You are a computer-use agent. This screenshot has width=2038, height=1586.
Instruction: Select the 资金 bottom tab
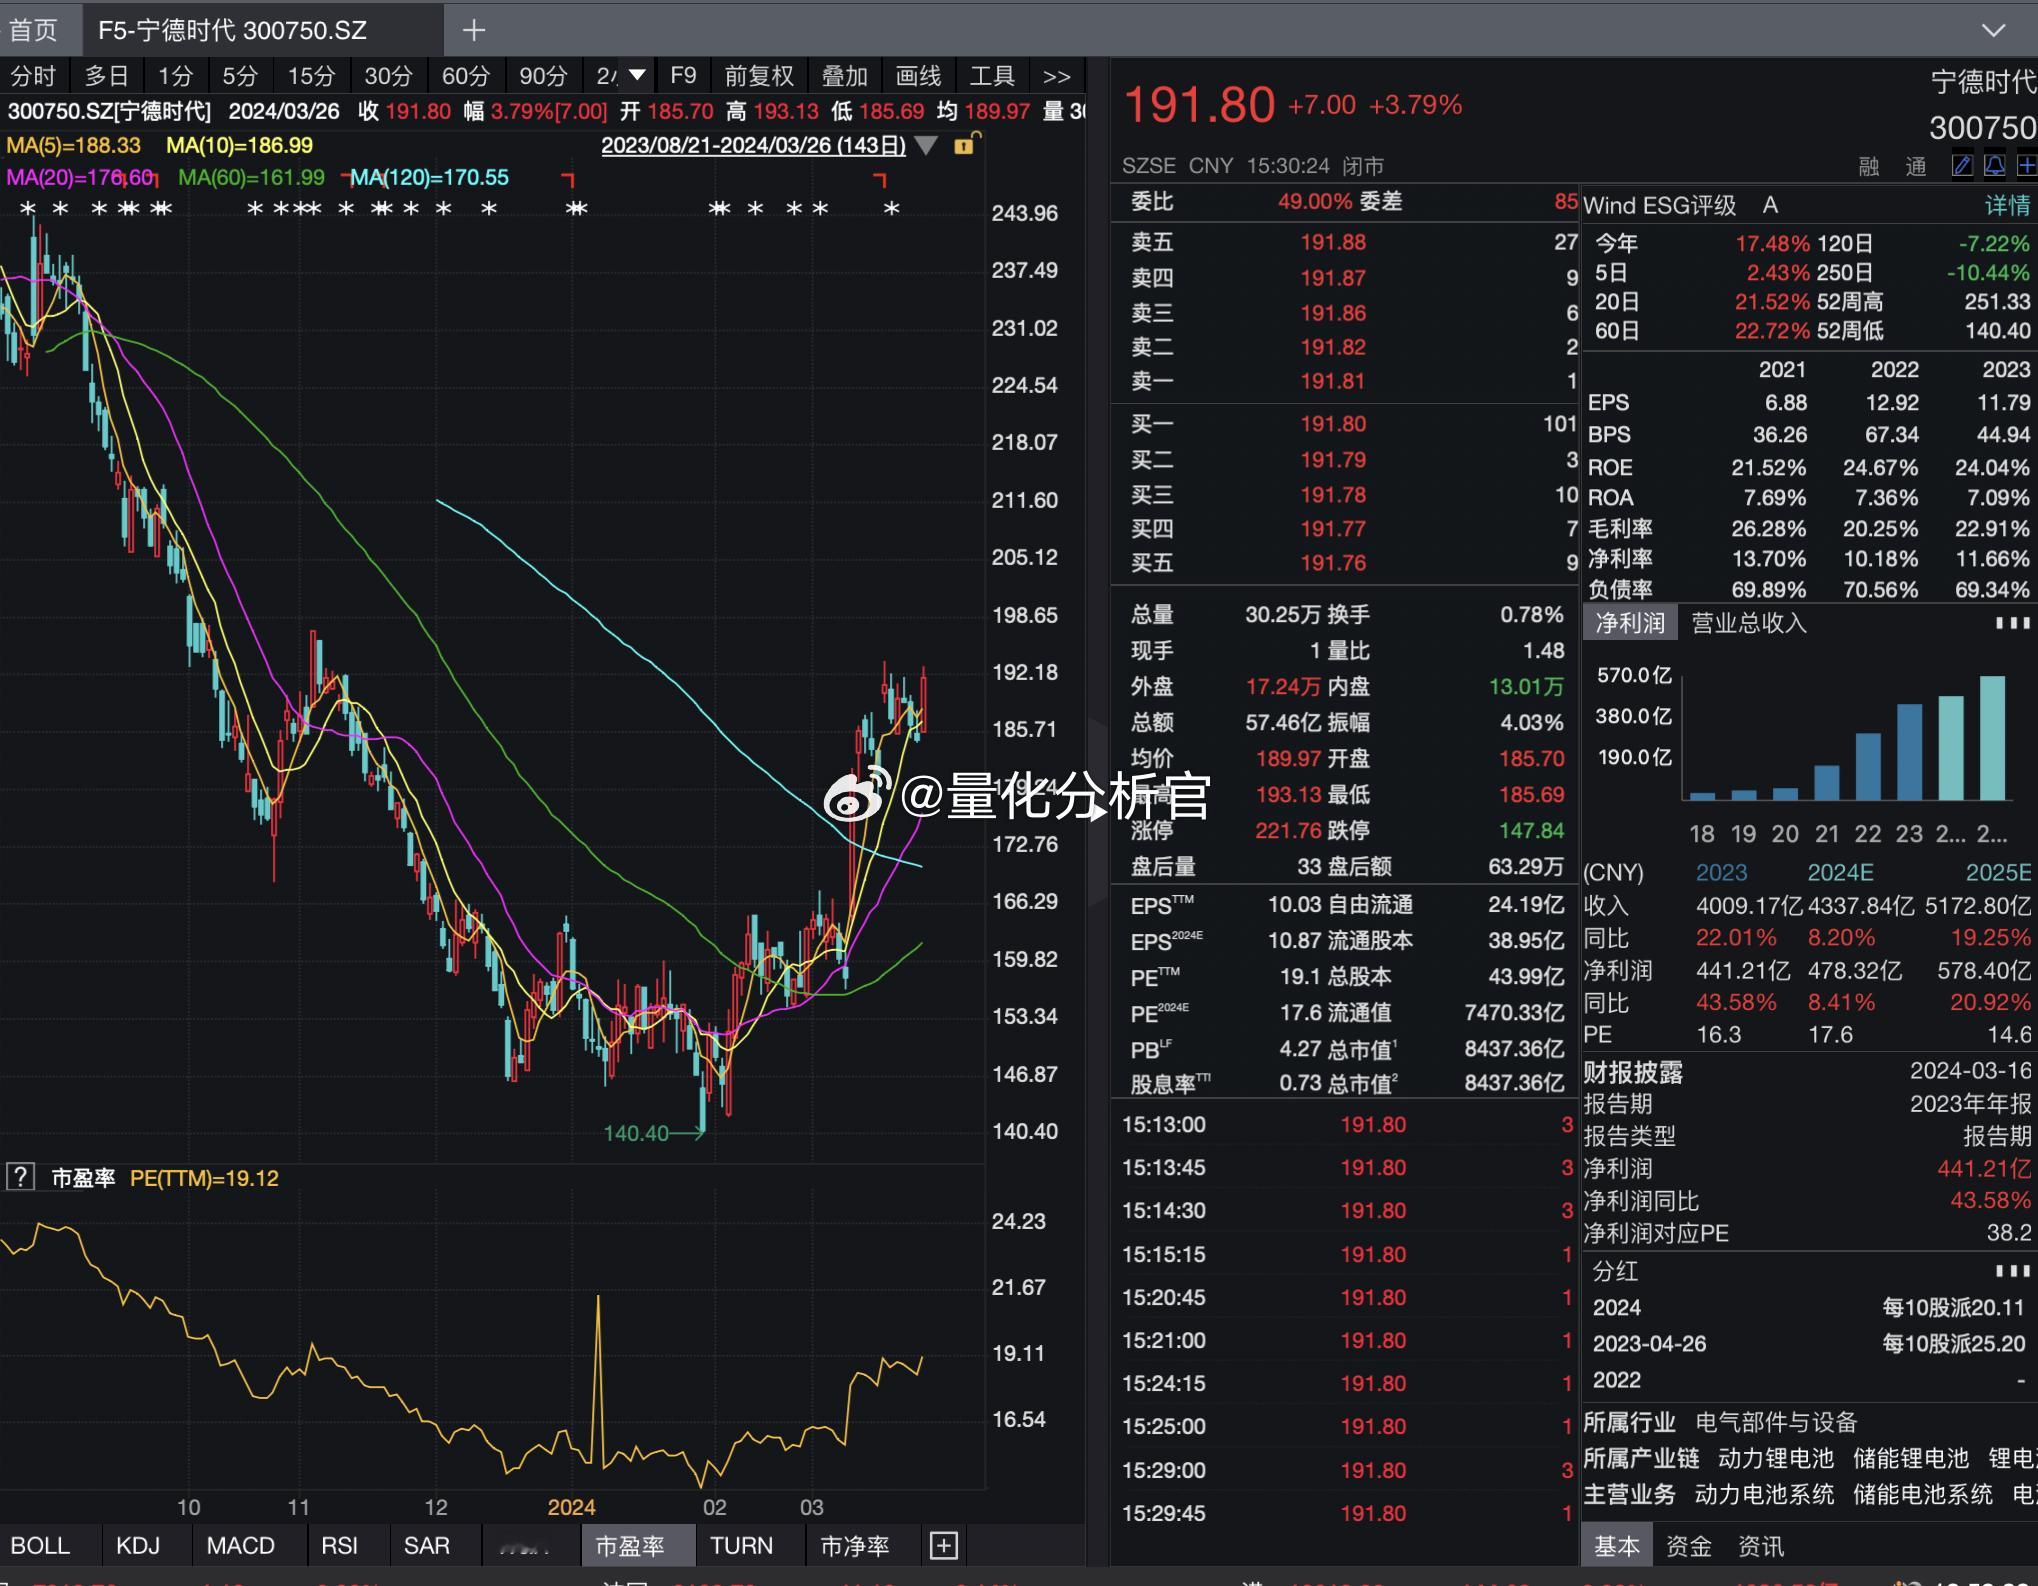[x=1689, y=1546]
